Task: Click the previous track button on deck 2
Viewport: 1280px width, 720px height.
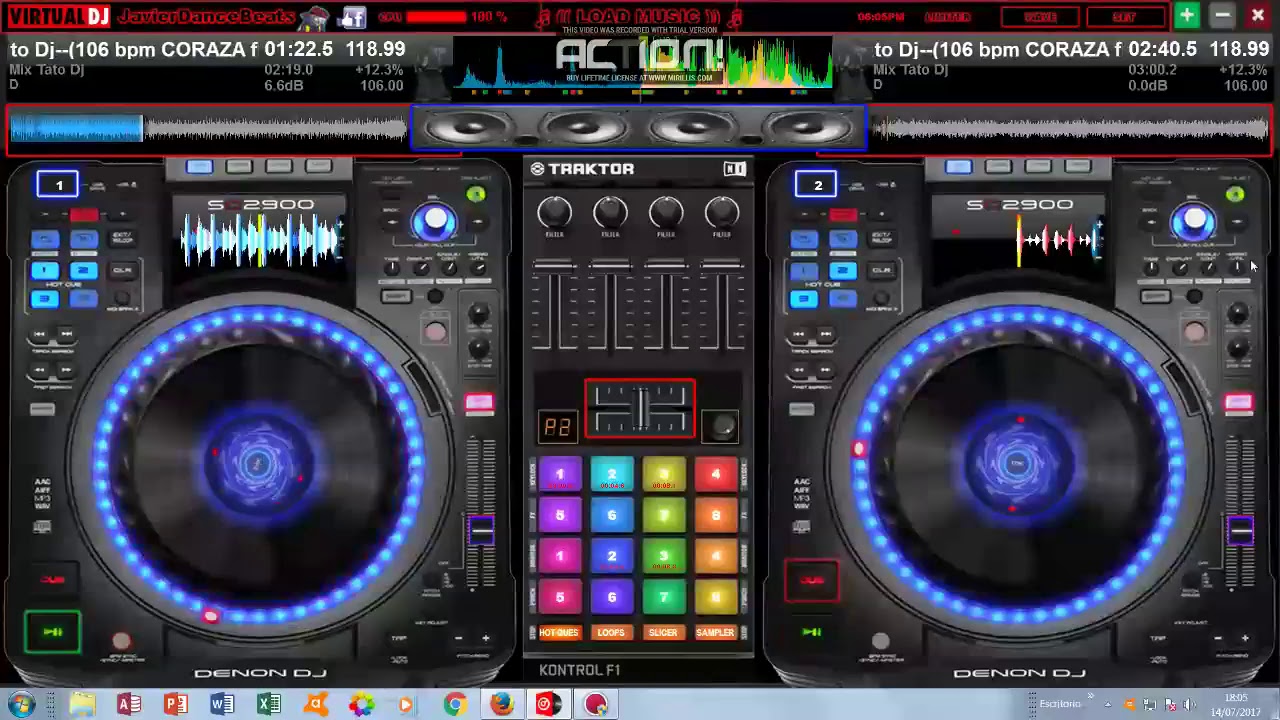Action: 799,335
